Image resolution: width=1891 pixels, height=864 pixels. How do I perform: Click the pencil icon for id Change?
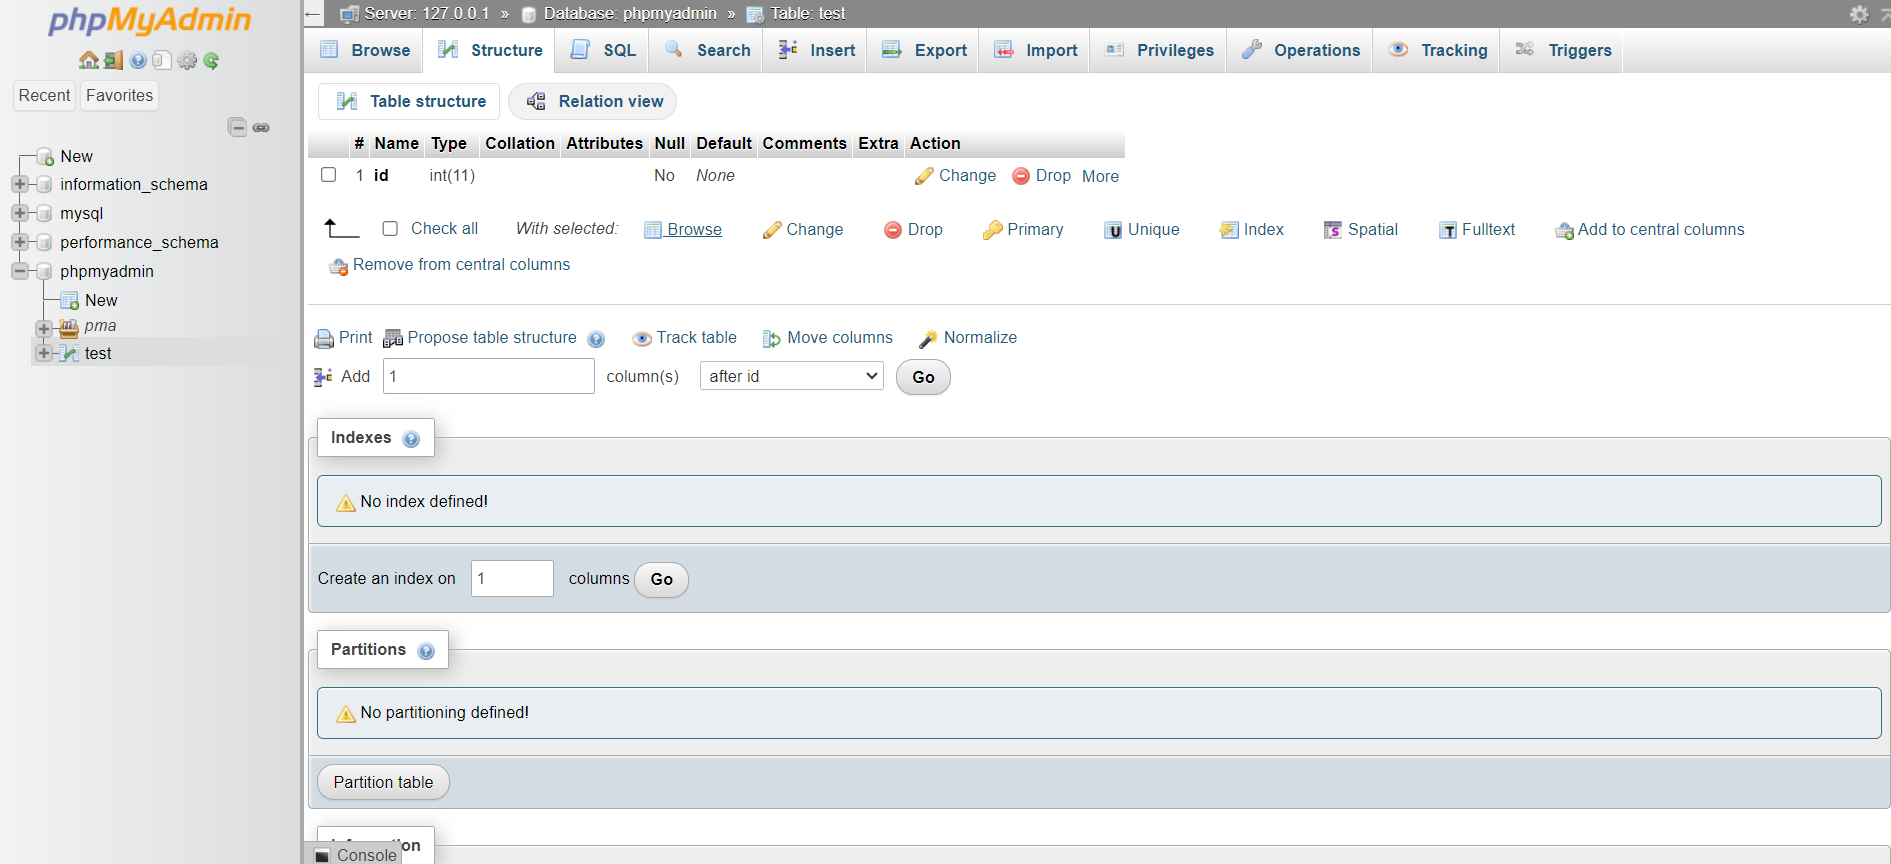[x=924, y=176]
